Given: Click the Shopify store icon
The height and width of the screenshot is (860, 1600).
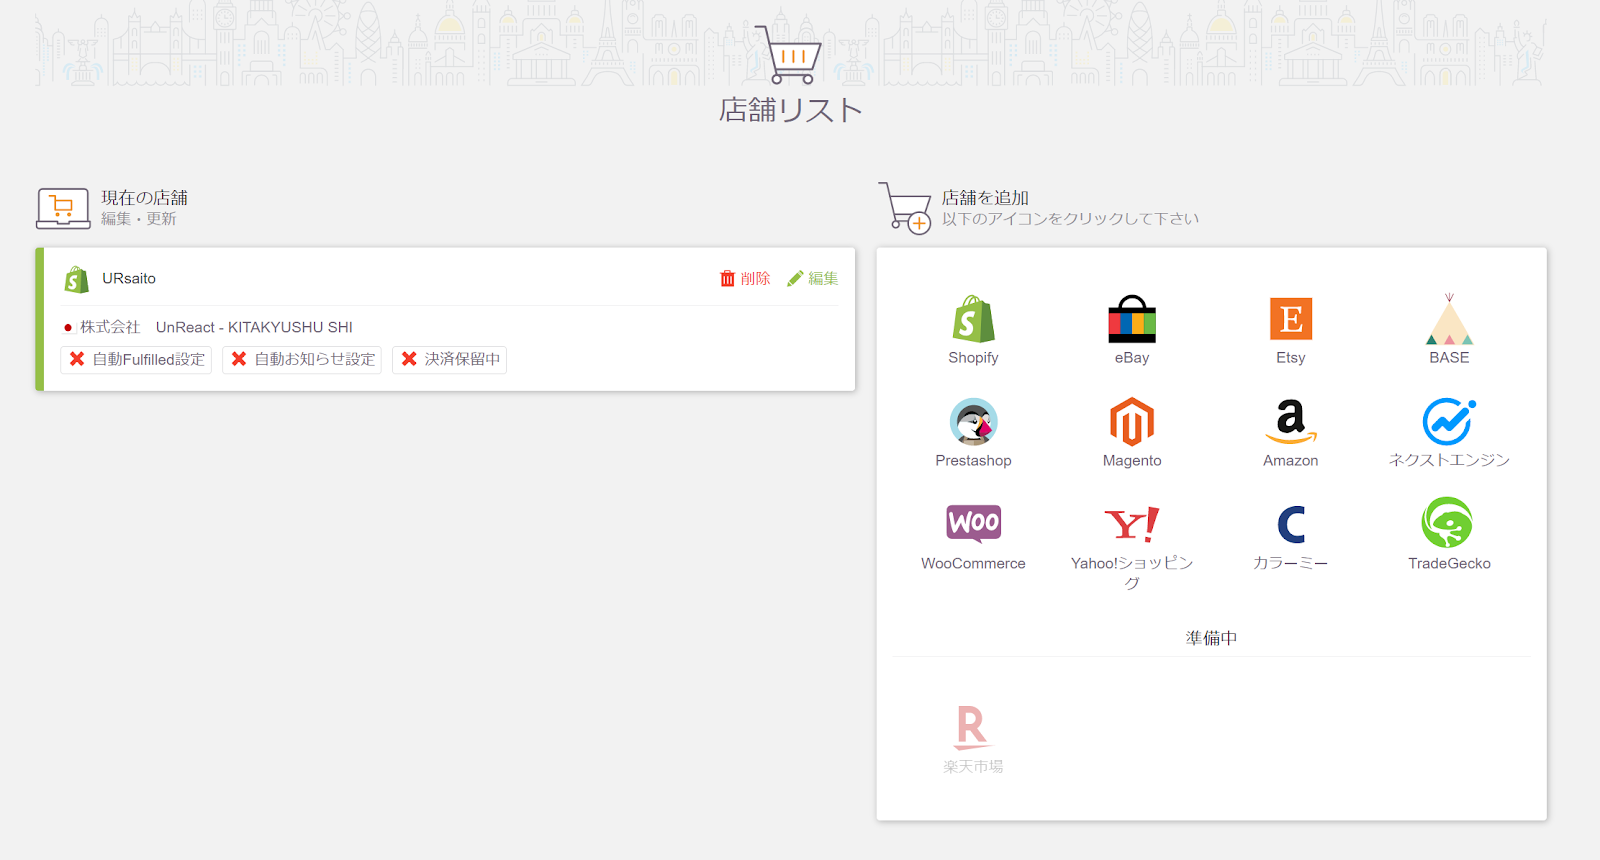Looking at the screenshot, I should click(x=973, y=320).
